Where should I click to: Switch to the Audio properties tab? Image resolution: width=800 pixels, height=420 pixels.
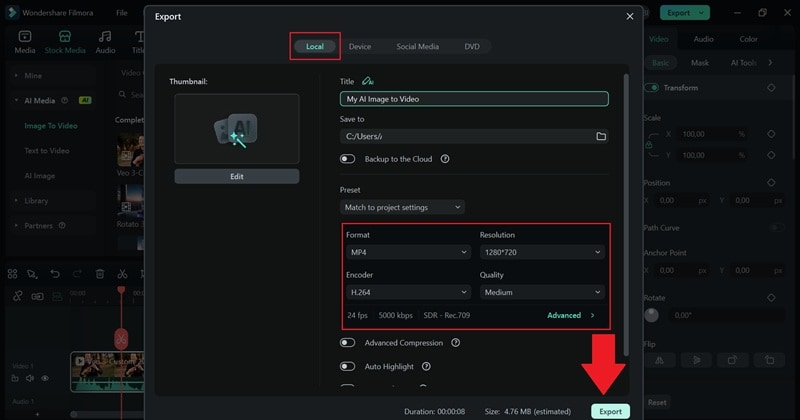[x=703, y=39]
